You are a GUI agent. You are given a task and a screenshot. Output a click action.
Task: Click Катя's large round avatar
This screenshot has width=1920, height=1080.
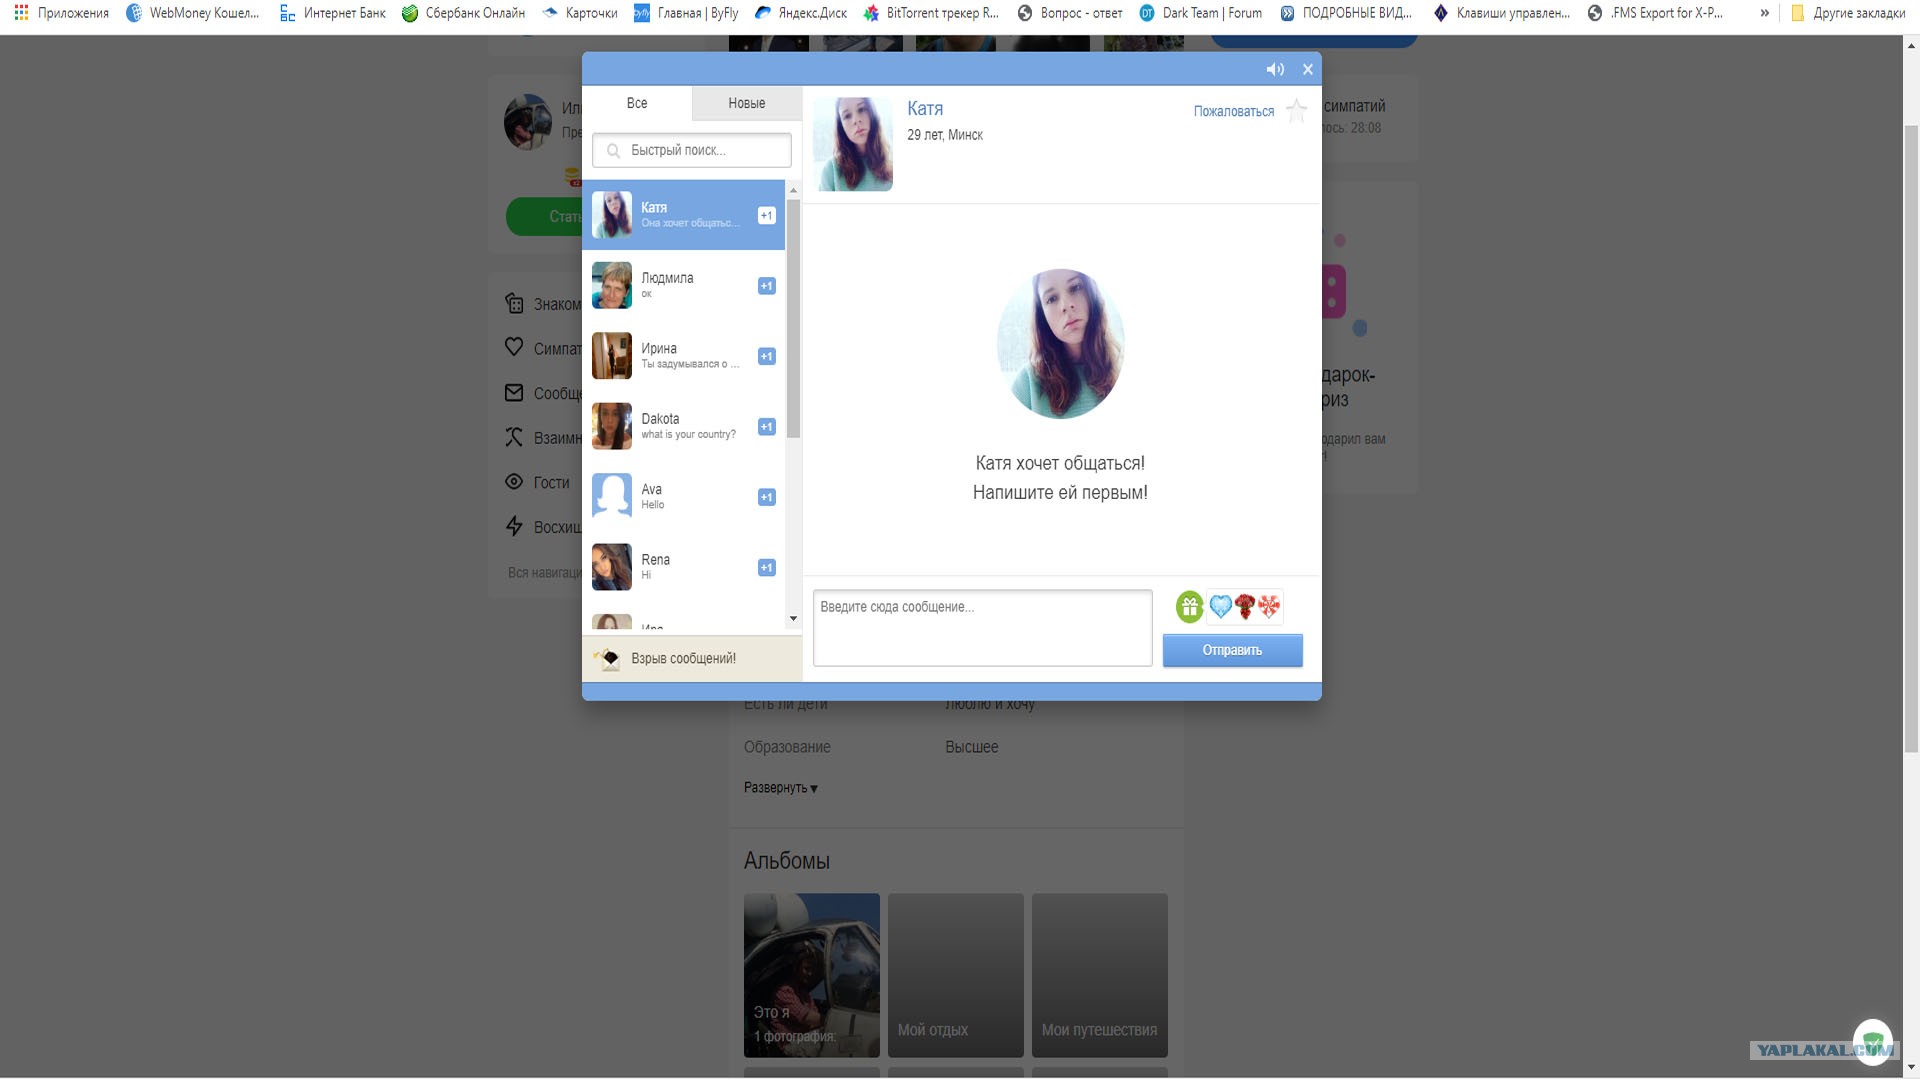point(1061,343)
